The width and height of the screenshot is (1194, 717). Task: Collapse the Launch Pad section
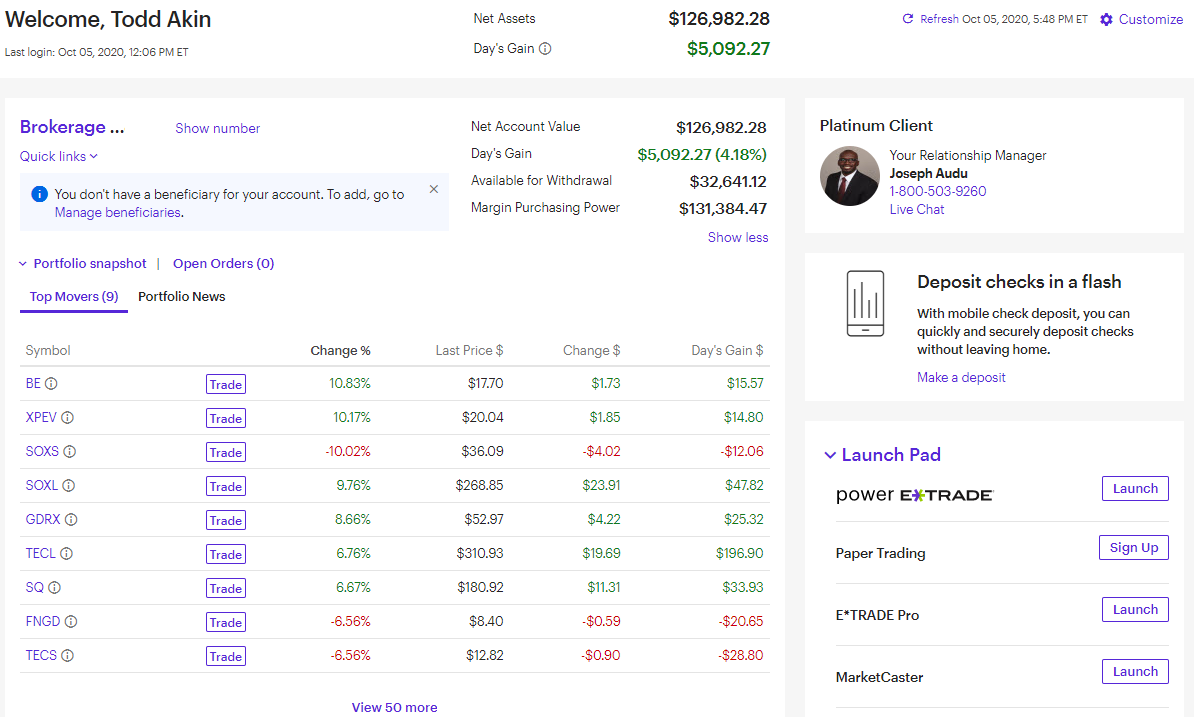[830, 454]
